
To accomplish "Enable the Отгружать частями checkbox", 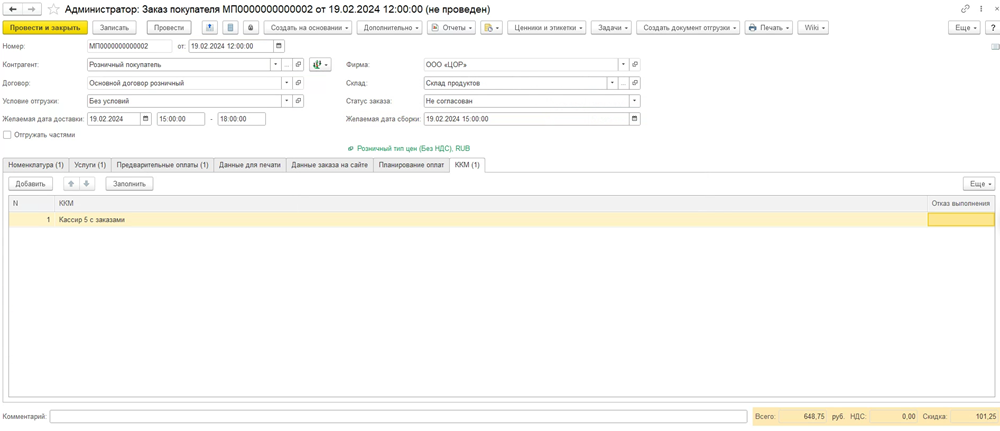I will 8,134.
